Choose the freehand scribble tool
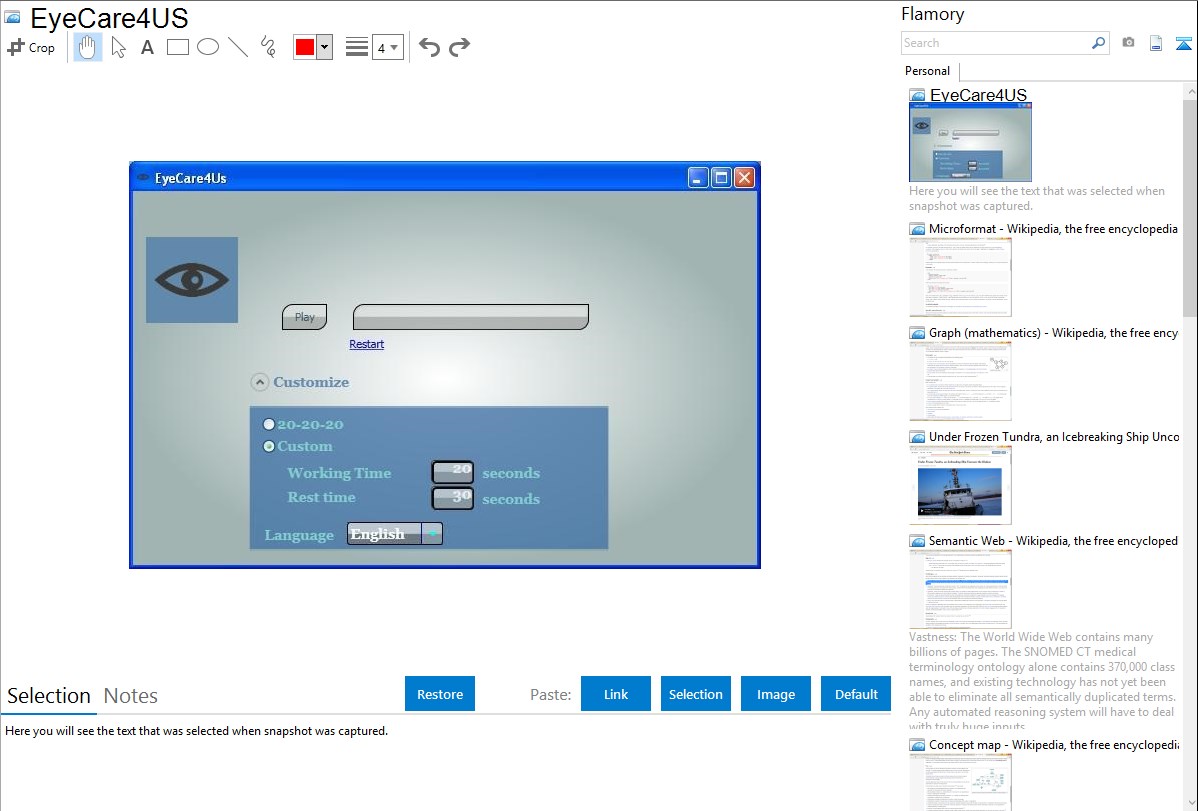This screenshot has height=811, width=1198. click(268, 47)
